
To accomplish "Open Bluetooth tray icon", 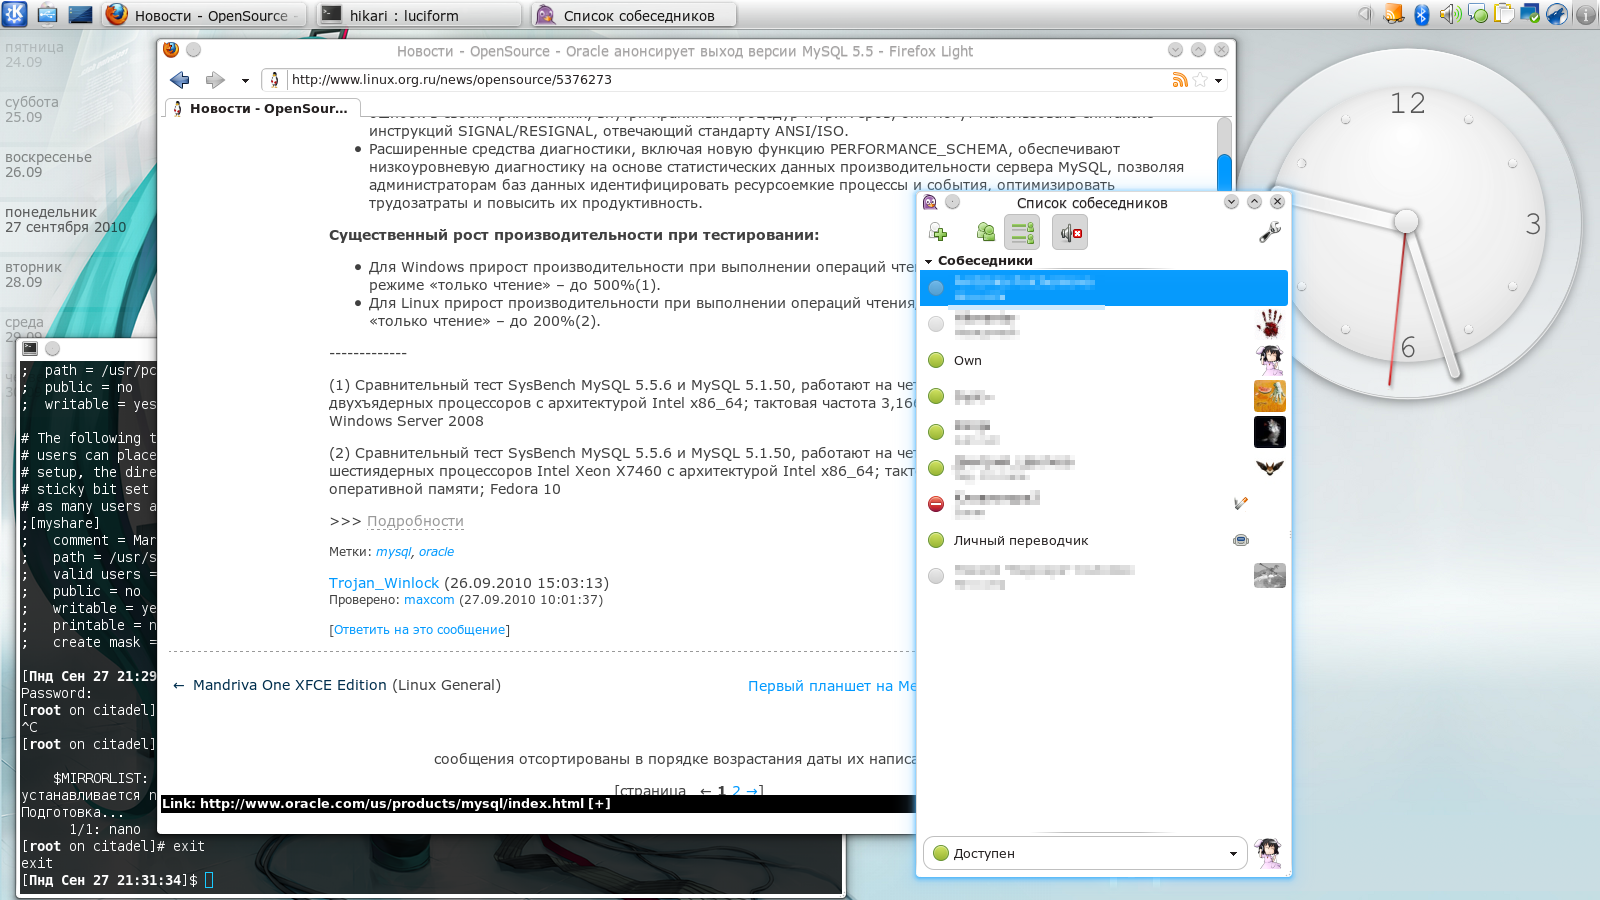I will (x=1421, y=14).
